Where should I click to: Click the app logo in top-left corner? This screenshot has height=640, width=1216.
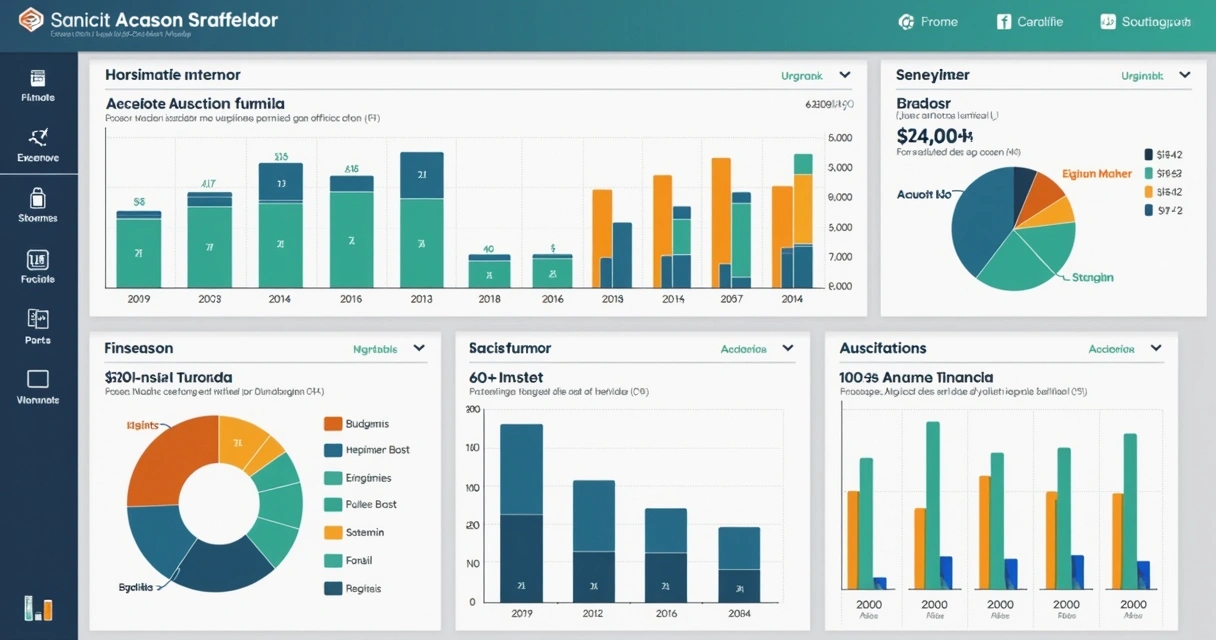click(x=29, y=20)
